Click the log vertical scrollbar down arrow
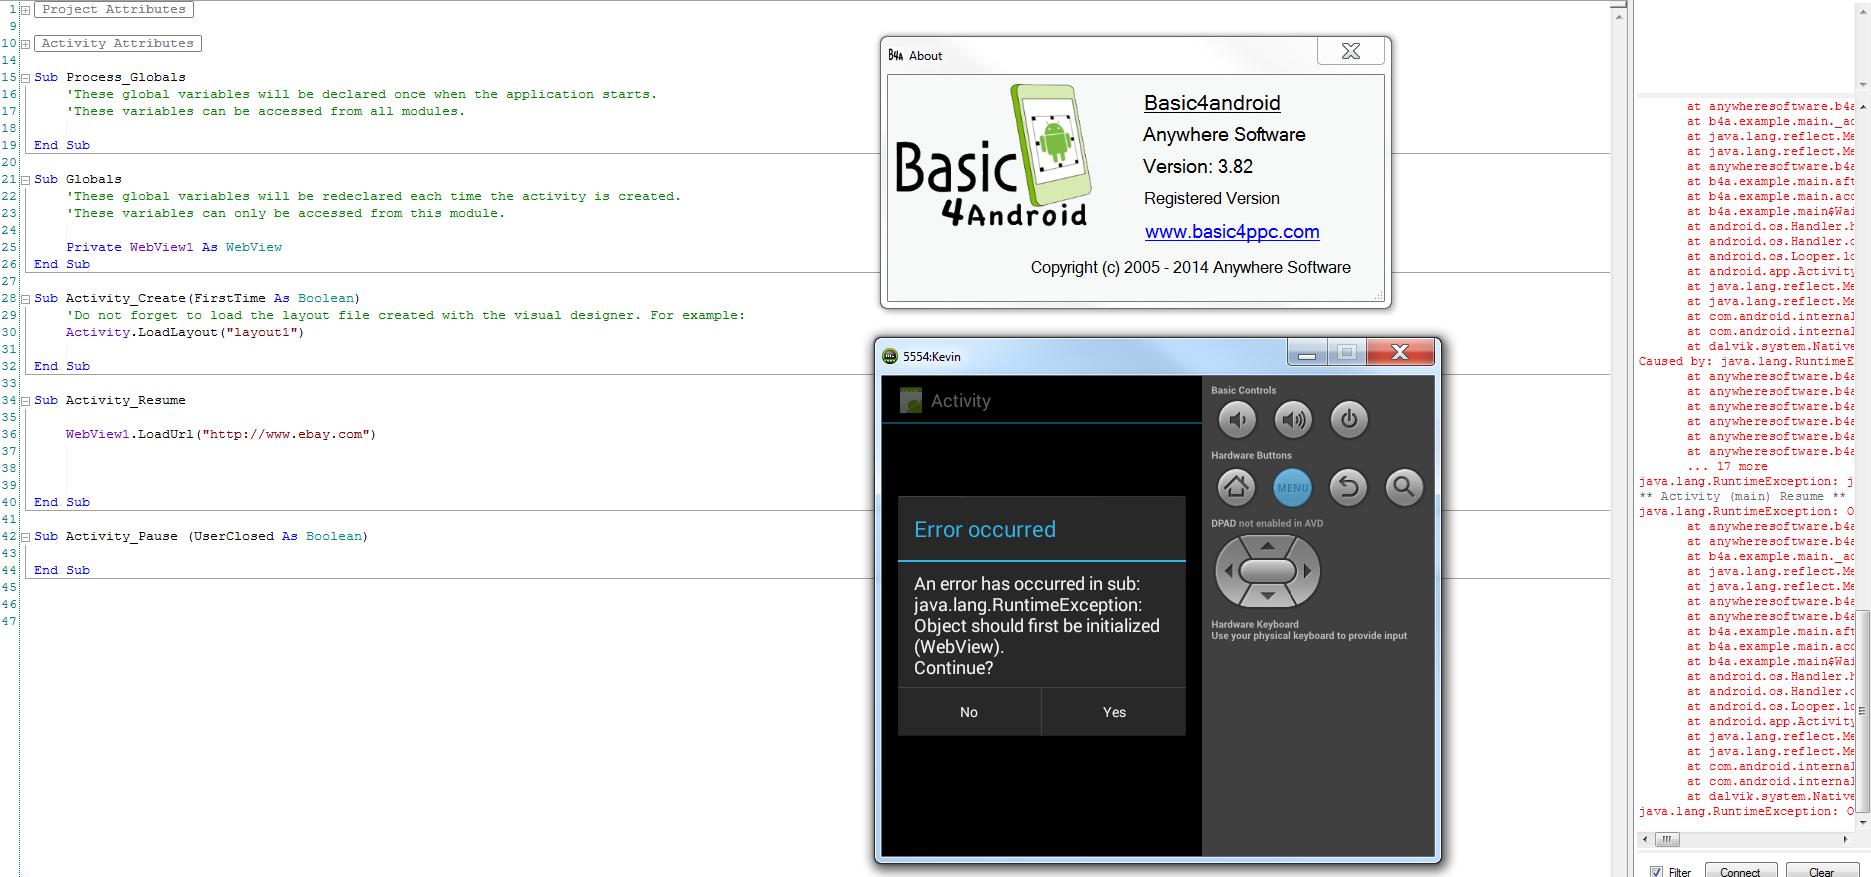 tap(1863, 822)
